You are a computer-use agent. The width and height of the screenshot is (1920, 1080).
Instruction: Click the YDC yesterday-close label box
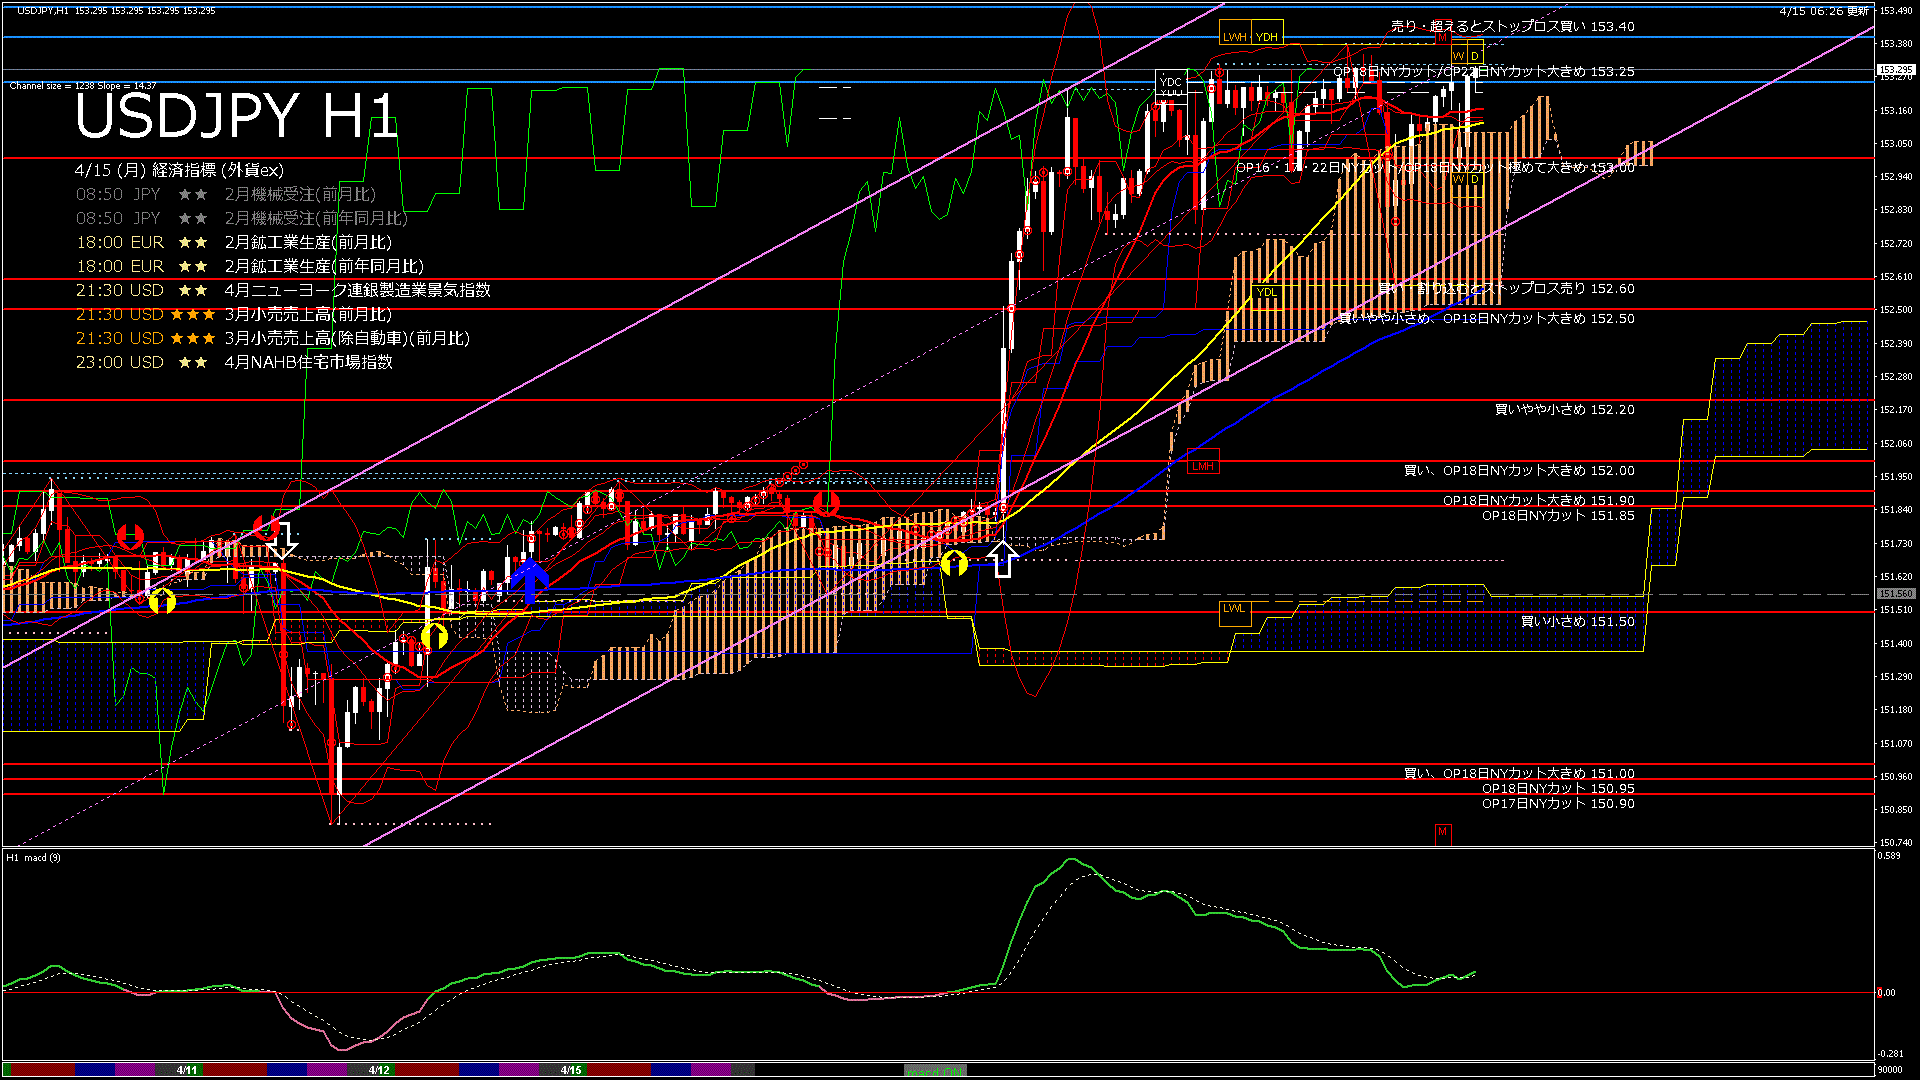click(x=1171, y=82)
